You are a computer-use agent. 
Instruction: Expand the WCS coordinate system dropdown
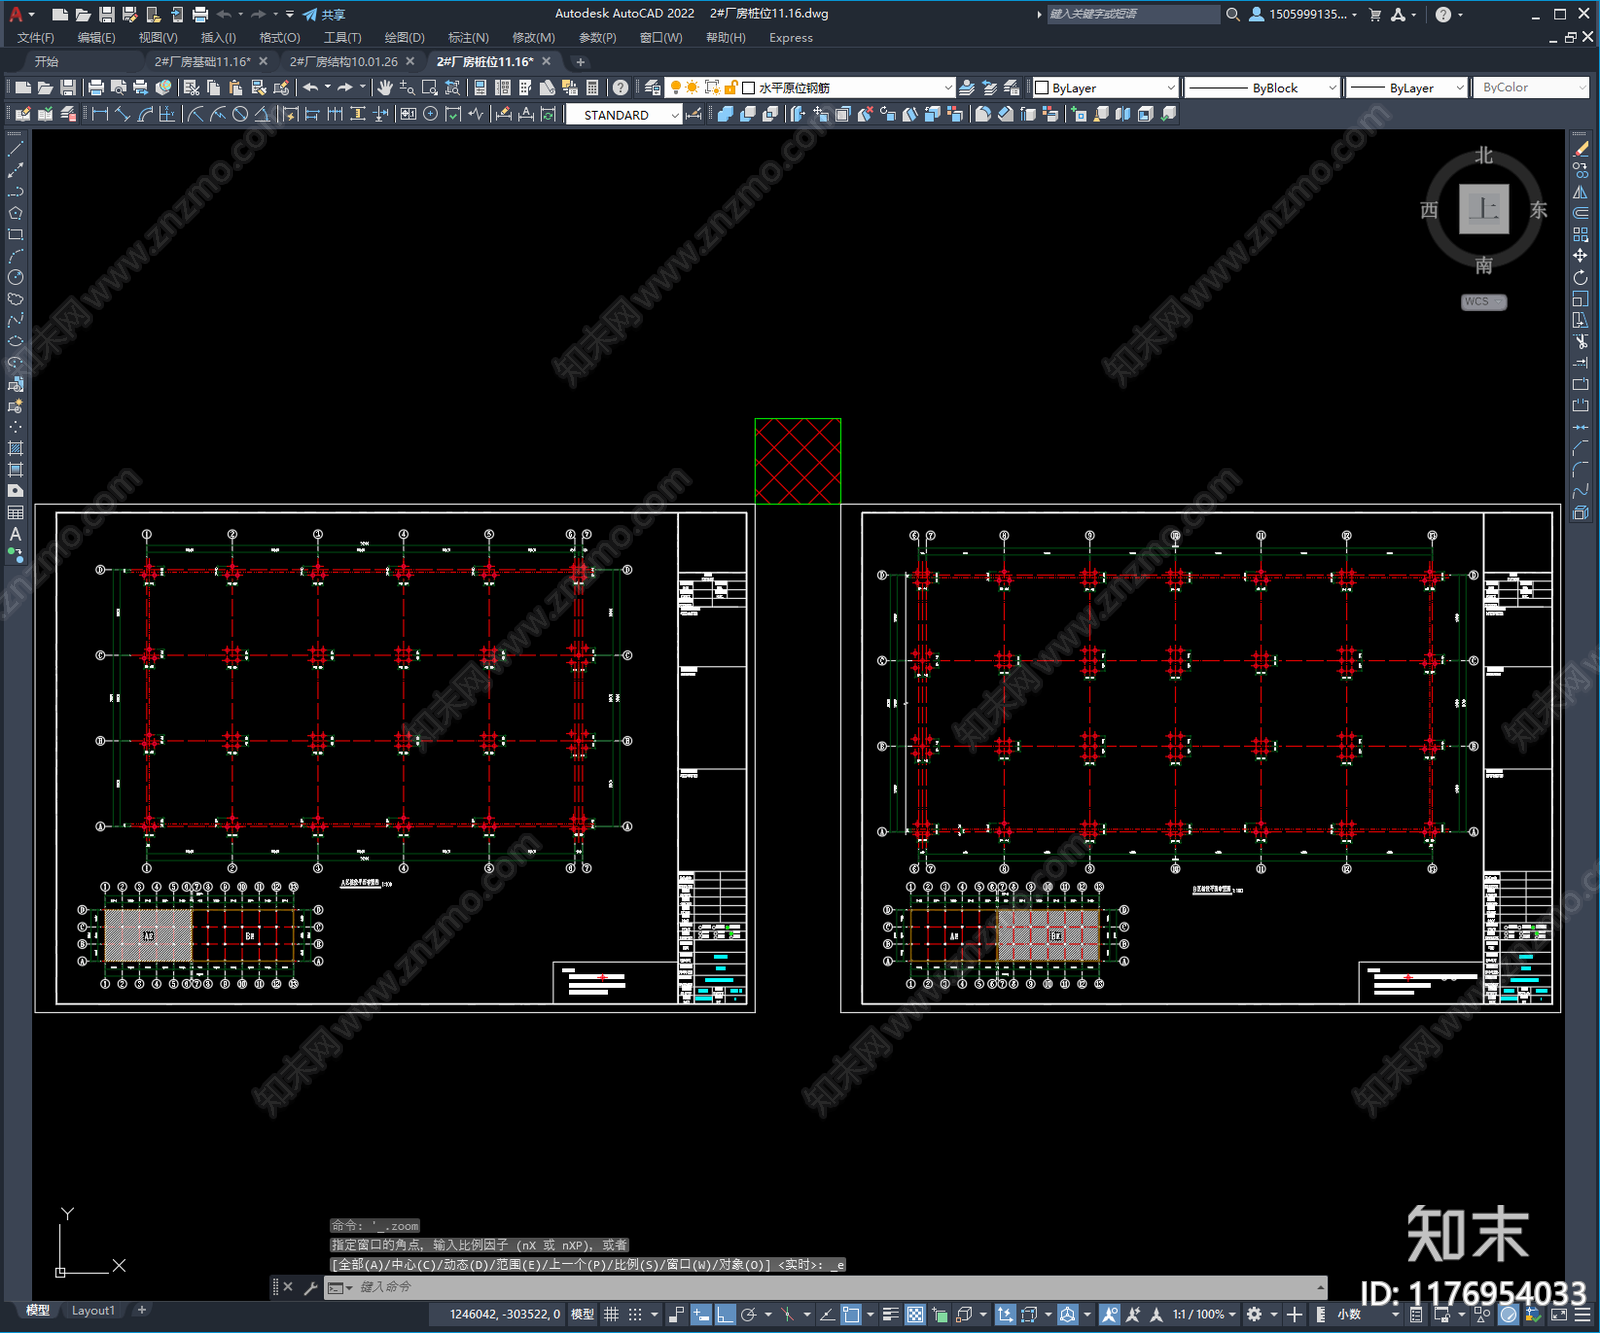pyautogui.click(x=1484, y=302)
